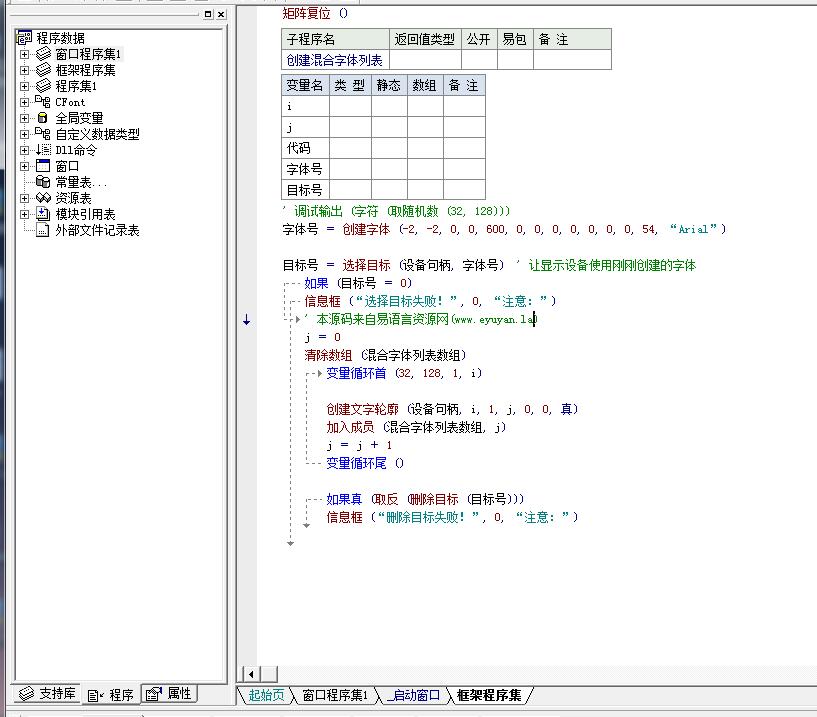Open the 属性 properties tab
Screen dimensions: 817x717
click(169, 694)
